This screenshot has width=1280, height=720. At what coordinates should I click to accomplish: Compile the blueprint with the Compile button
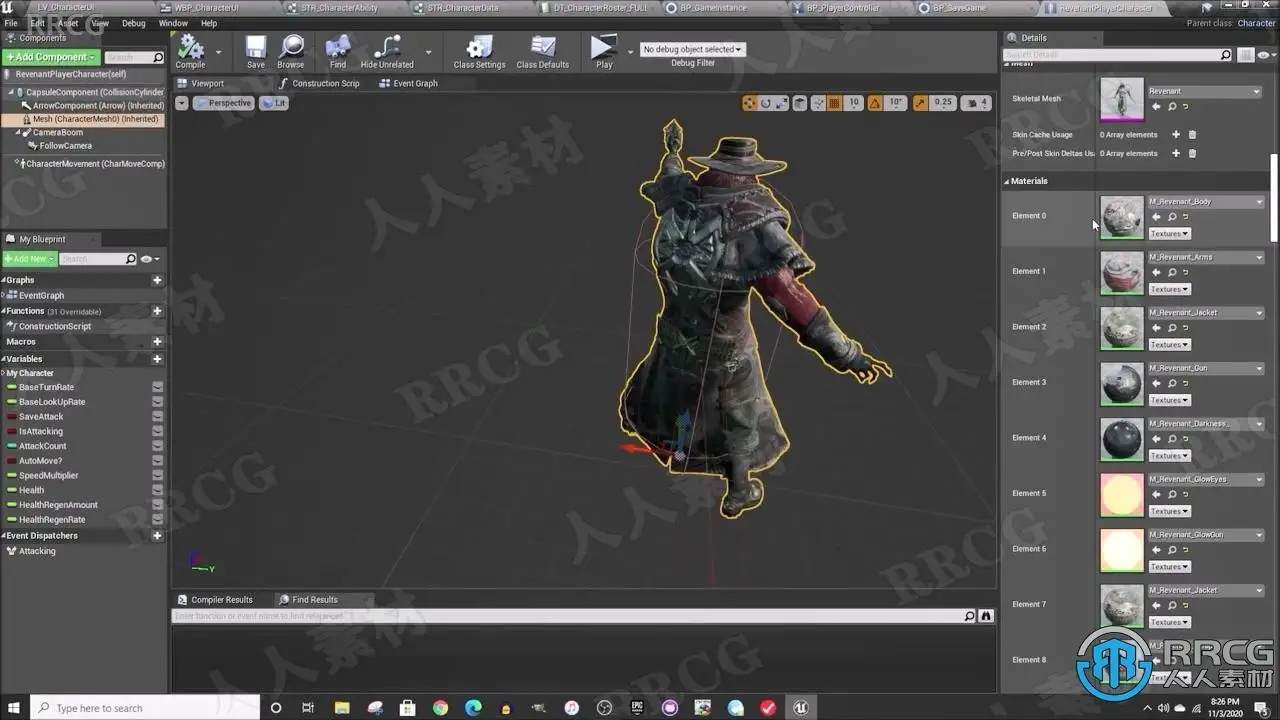pyautogui.click(x=190, y=51)
